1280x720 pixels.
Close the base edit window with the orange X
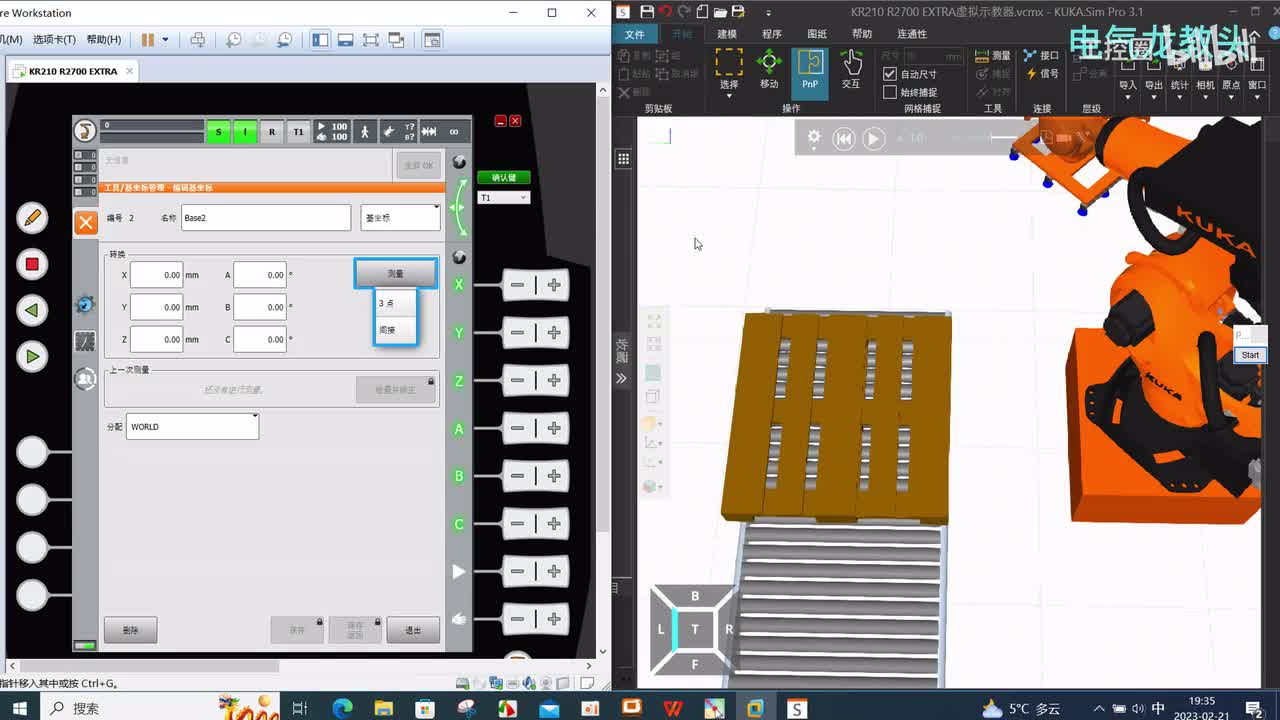(86, 223)
